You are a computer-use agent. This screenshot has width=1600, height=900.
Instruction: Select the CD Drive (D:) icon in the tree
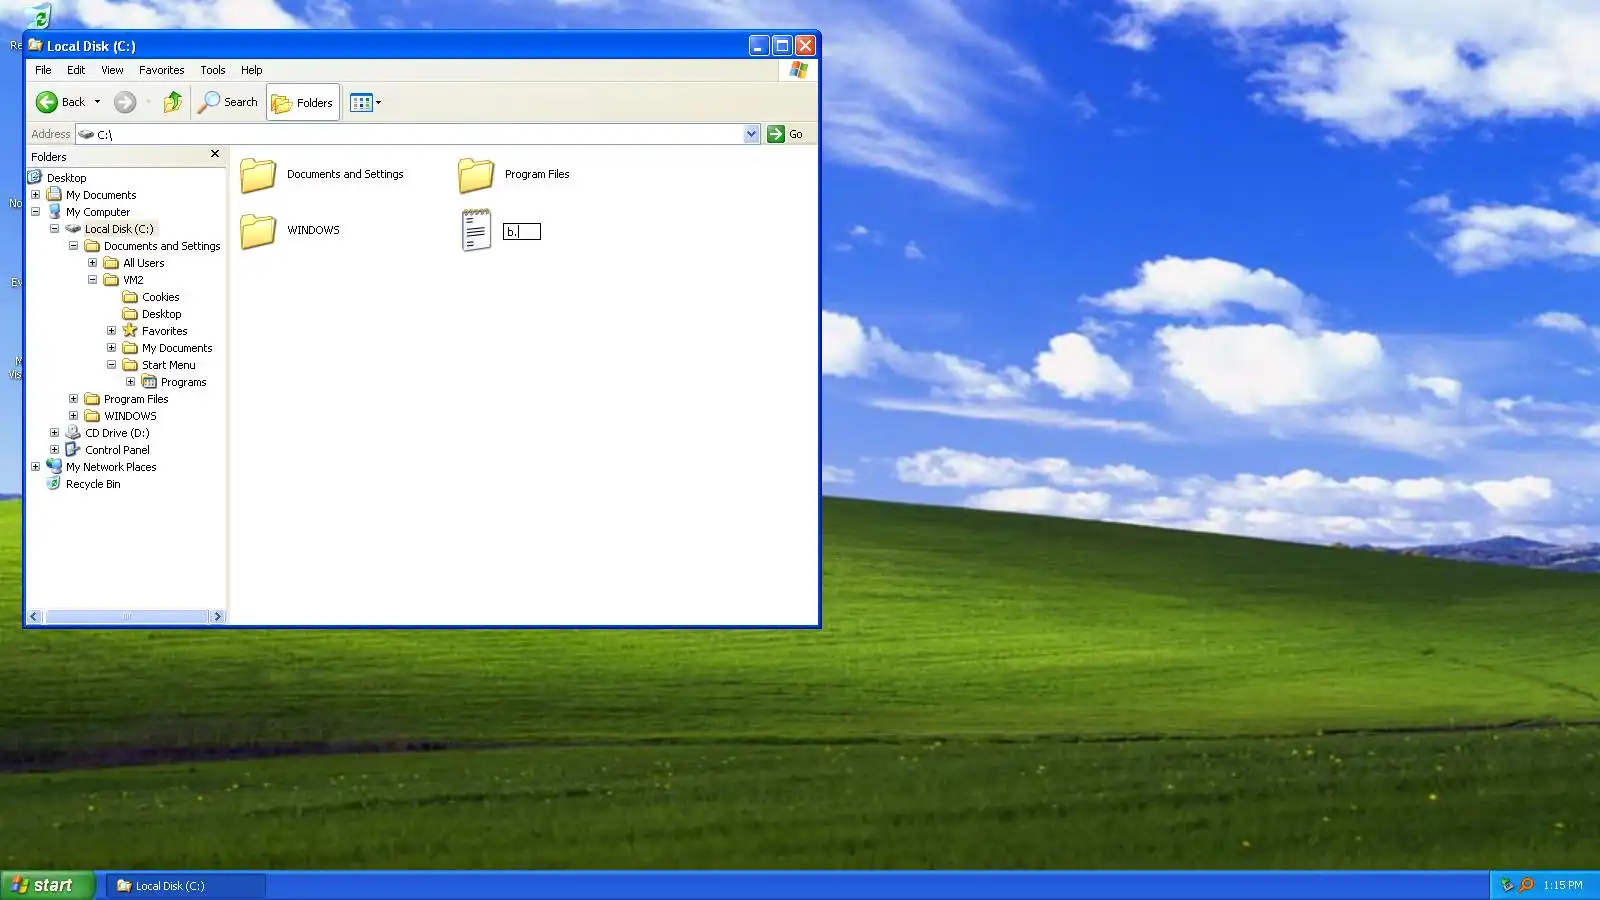click(x=73, y=432)
